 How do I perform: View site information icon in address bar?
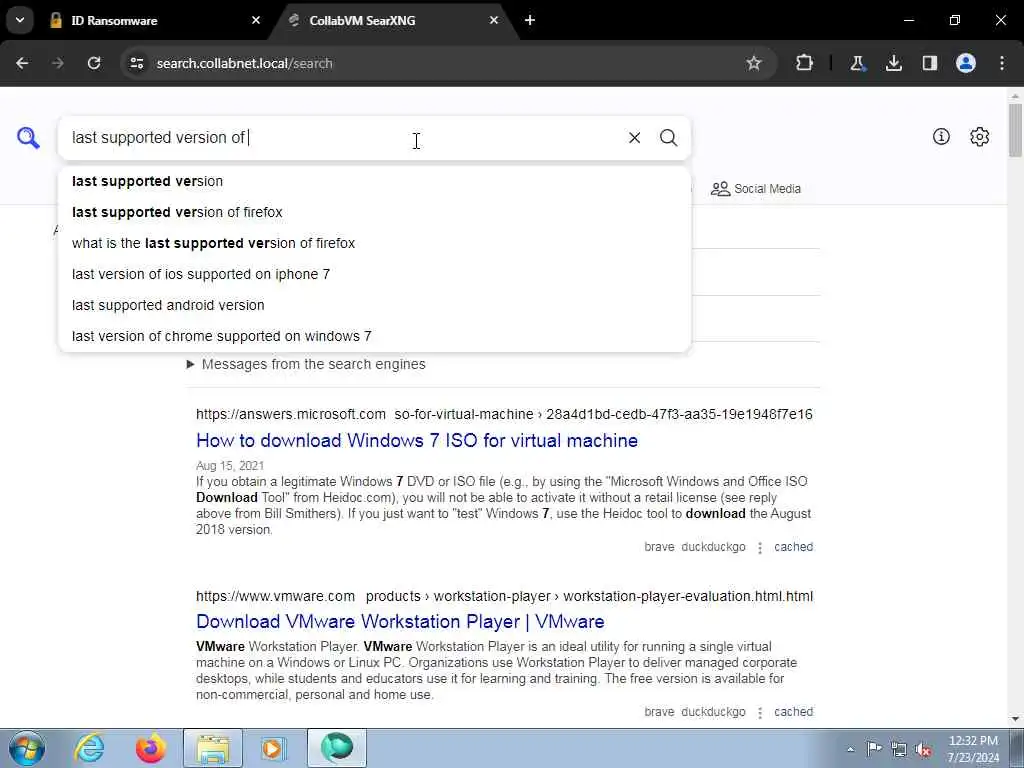pyautogui.click(x=136, y=63)
